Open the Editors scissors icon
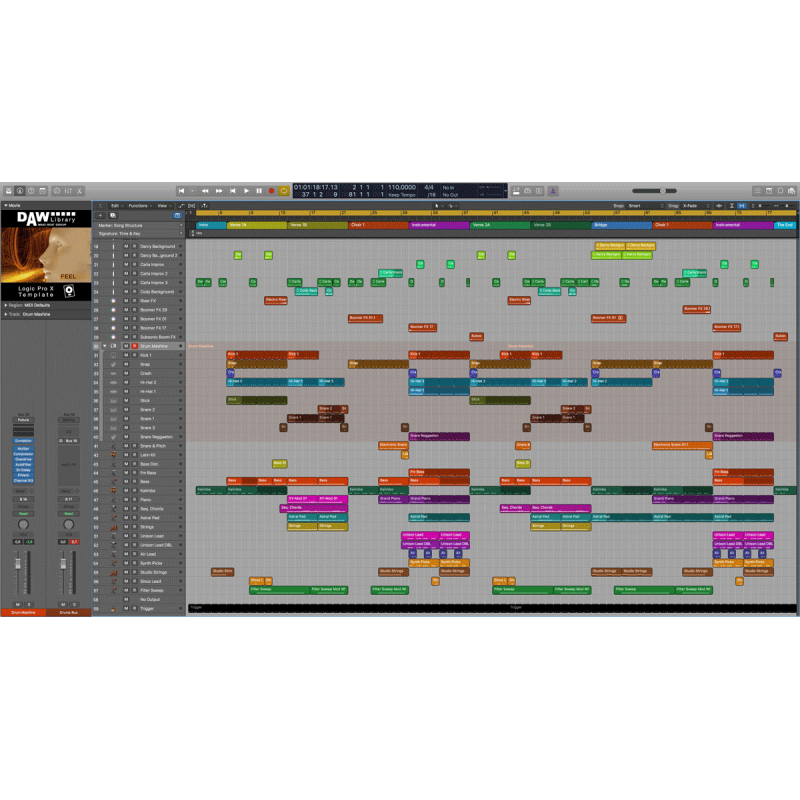 [80, 191]
